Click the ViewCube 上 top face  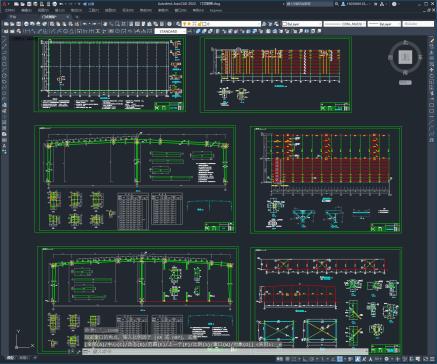pos(405,57)
